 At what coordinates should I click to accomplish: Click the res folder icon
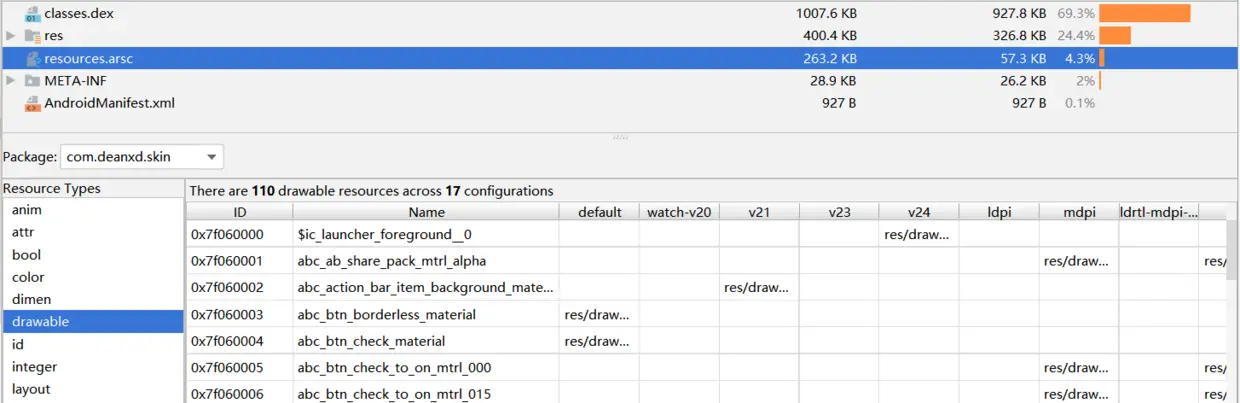click(32, 36)
